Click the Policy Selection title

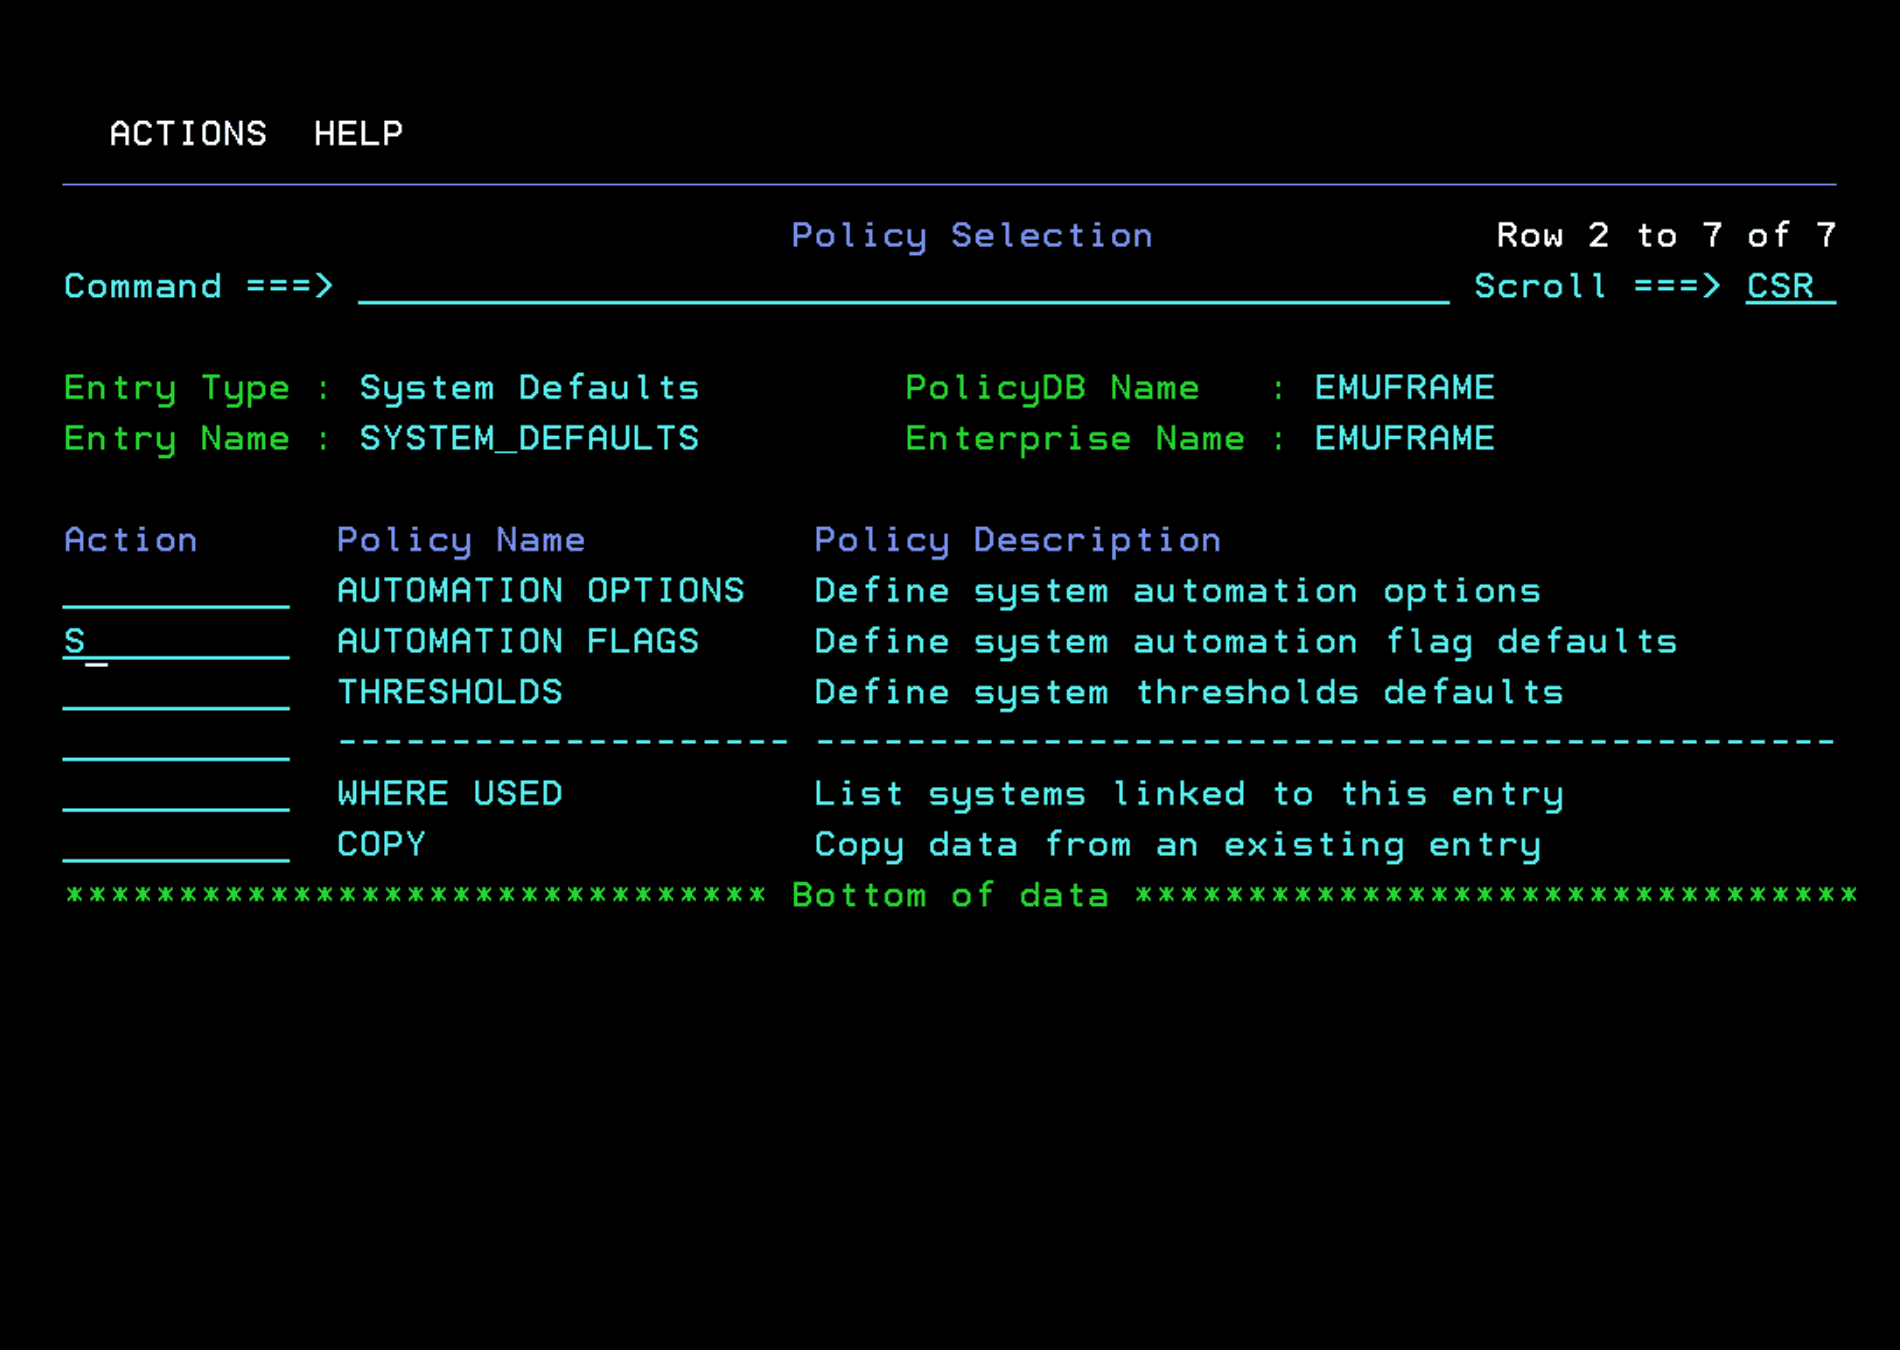tap(971, 235)
